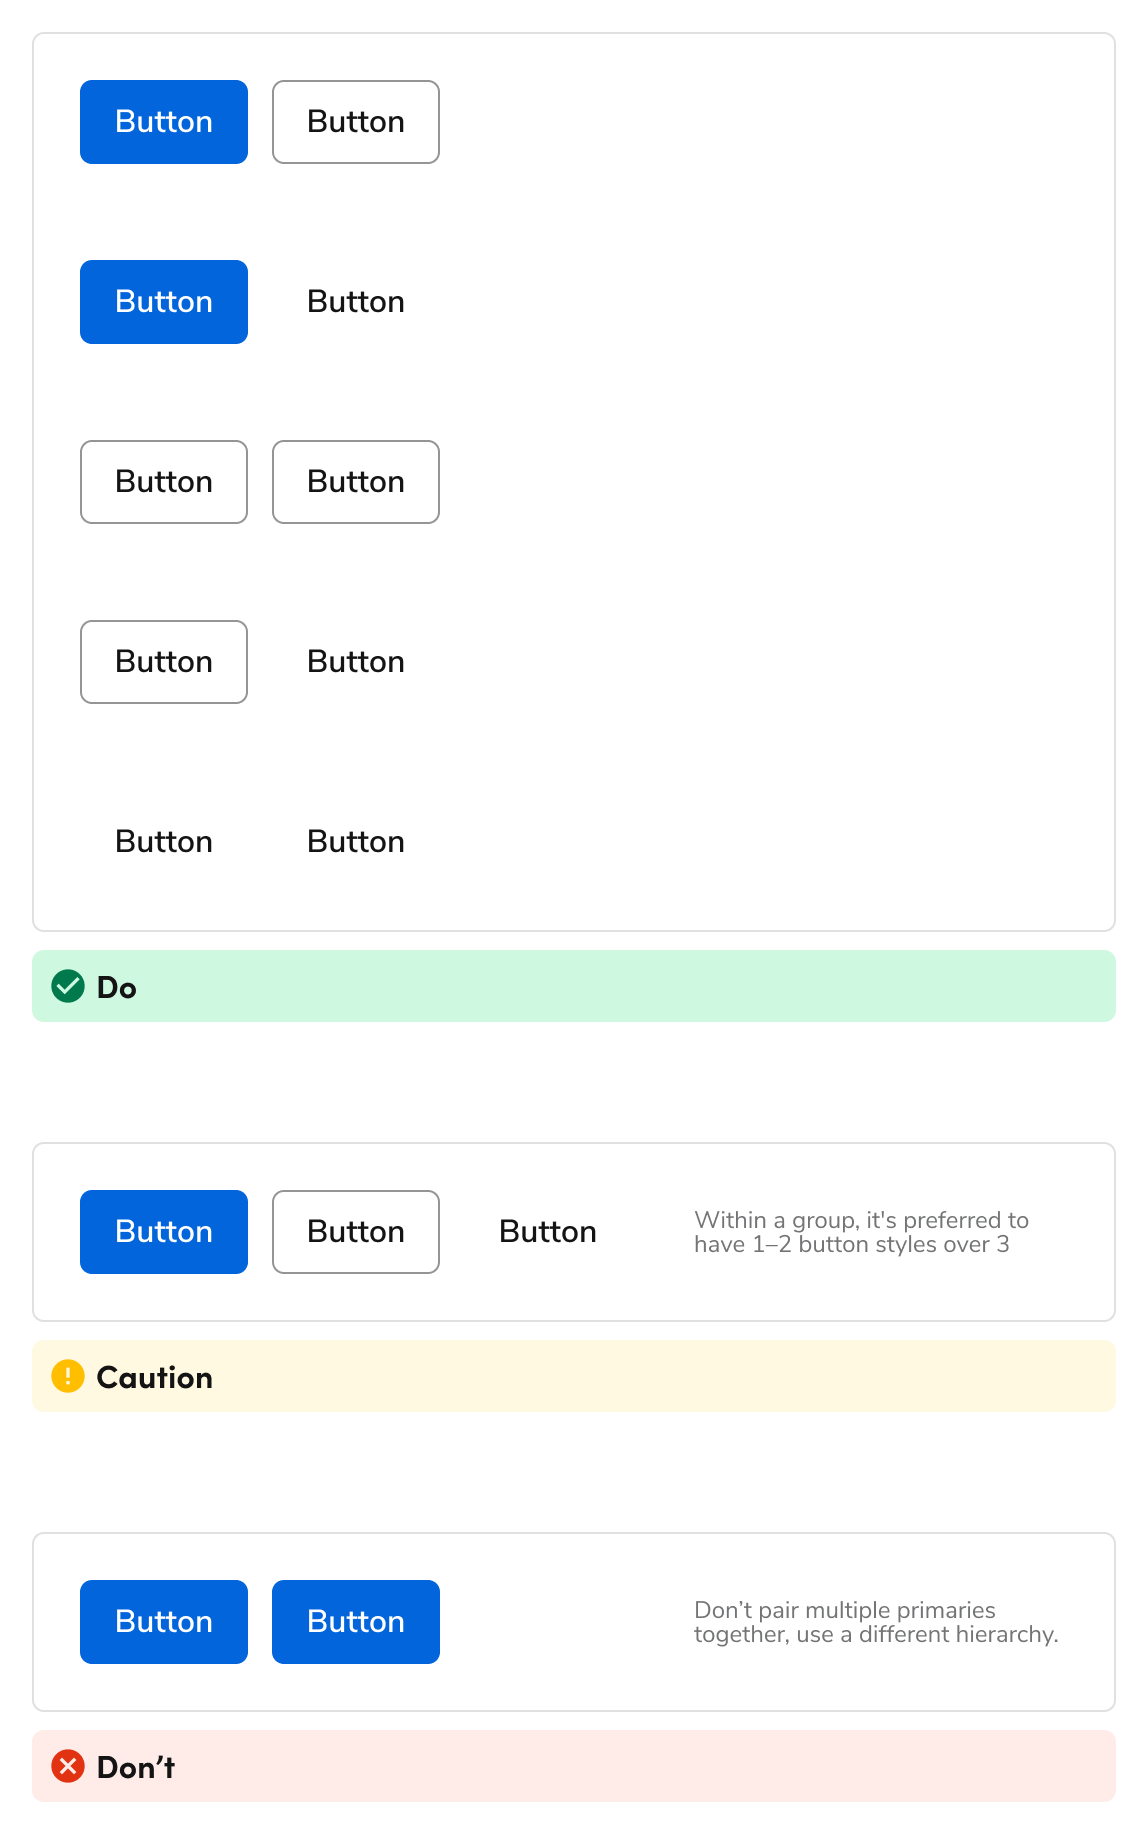The image size is (1148, 1834).
Task: Select the primary blue Button in the top row
Action: tap(163, 121)
